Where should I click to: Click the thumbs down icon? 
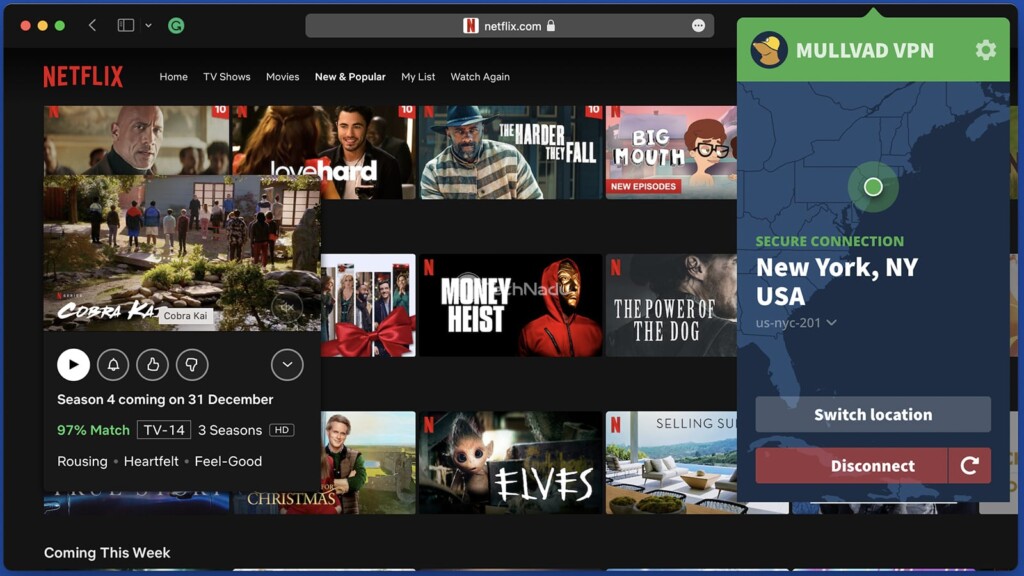tap(192, 364)
